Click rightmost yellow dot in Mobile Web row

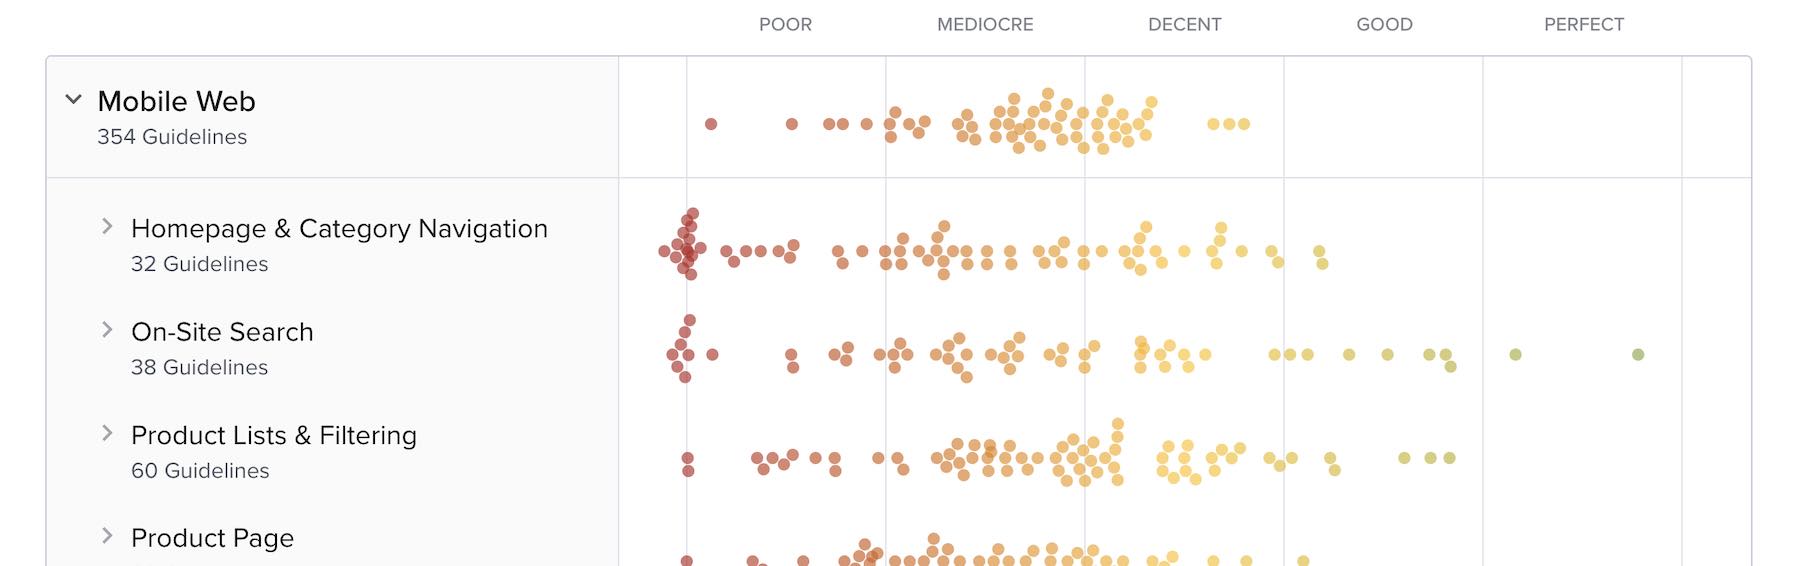pos(1244,124)
